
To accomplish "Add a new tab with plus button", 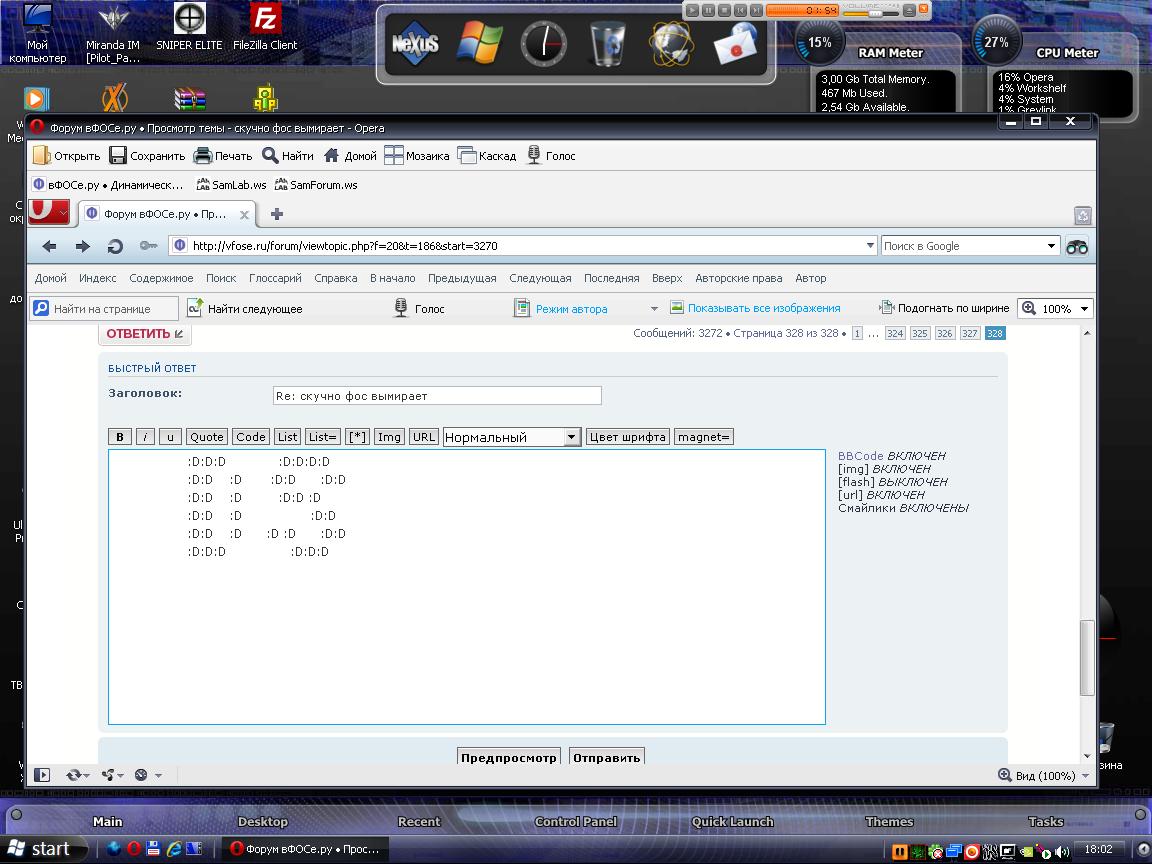I will 277,214.
